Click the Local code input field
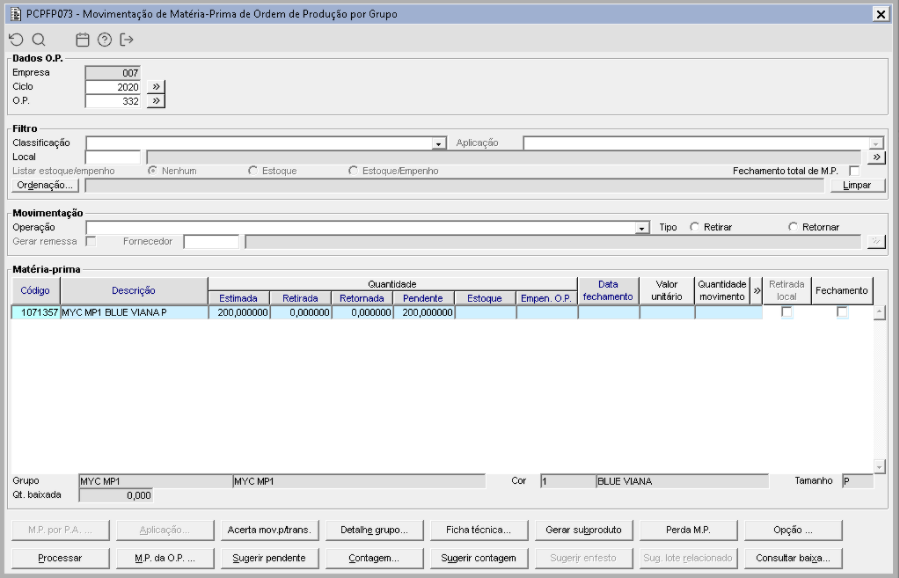This screenshot has width=899, height=578. point(113,157)
